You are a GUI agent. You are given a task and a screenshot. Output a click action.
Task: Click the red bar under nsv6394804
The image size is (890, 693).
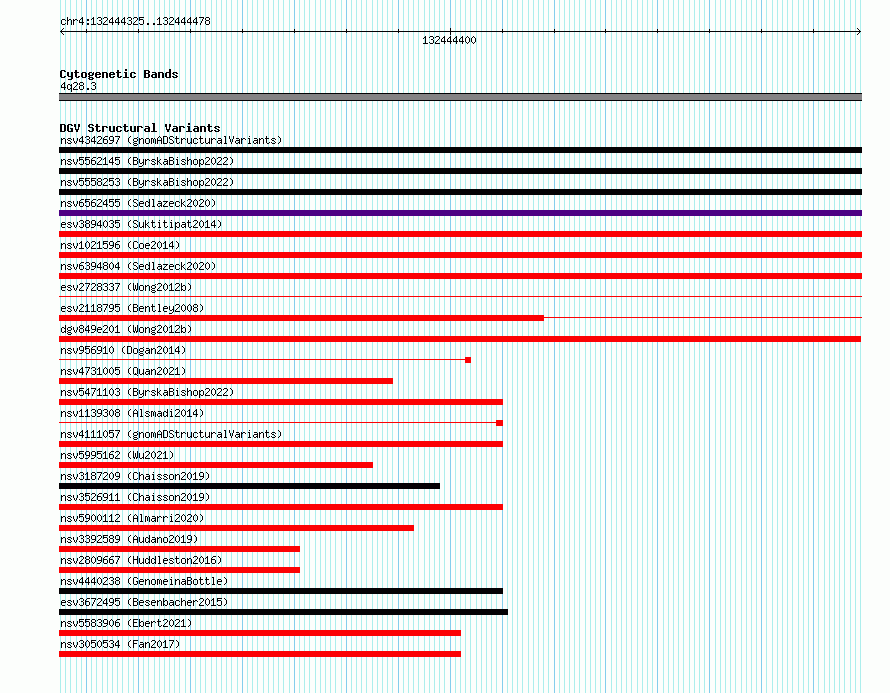[x=460, y=276]
